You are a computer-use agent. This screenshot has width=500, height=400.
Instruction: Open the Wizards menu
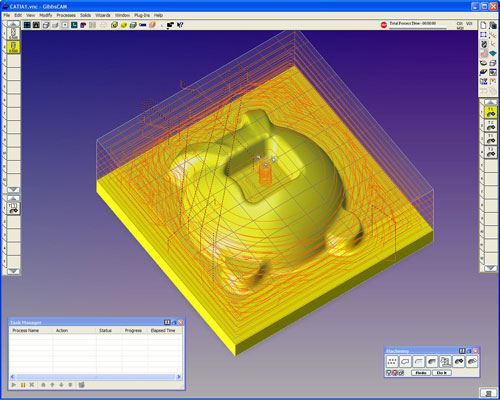103,15
